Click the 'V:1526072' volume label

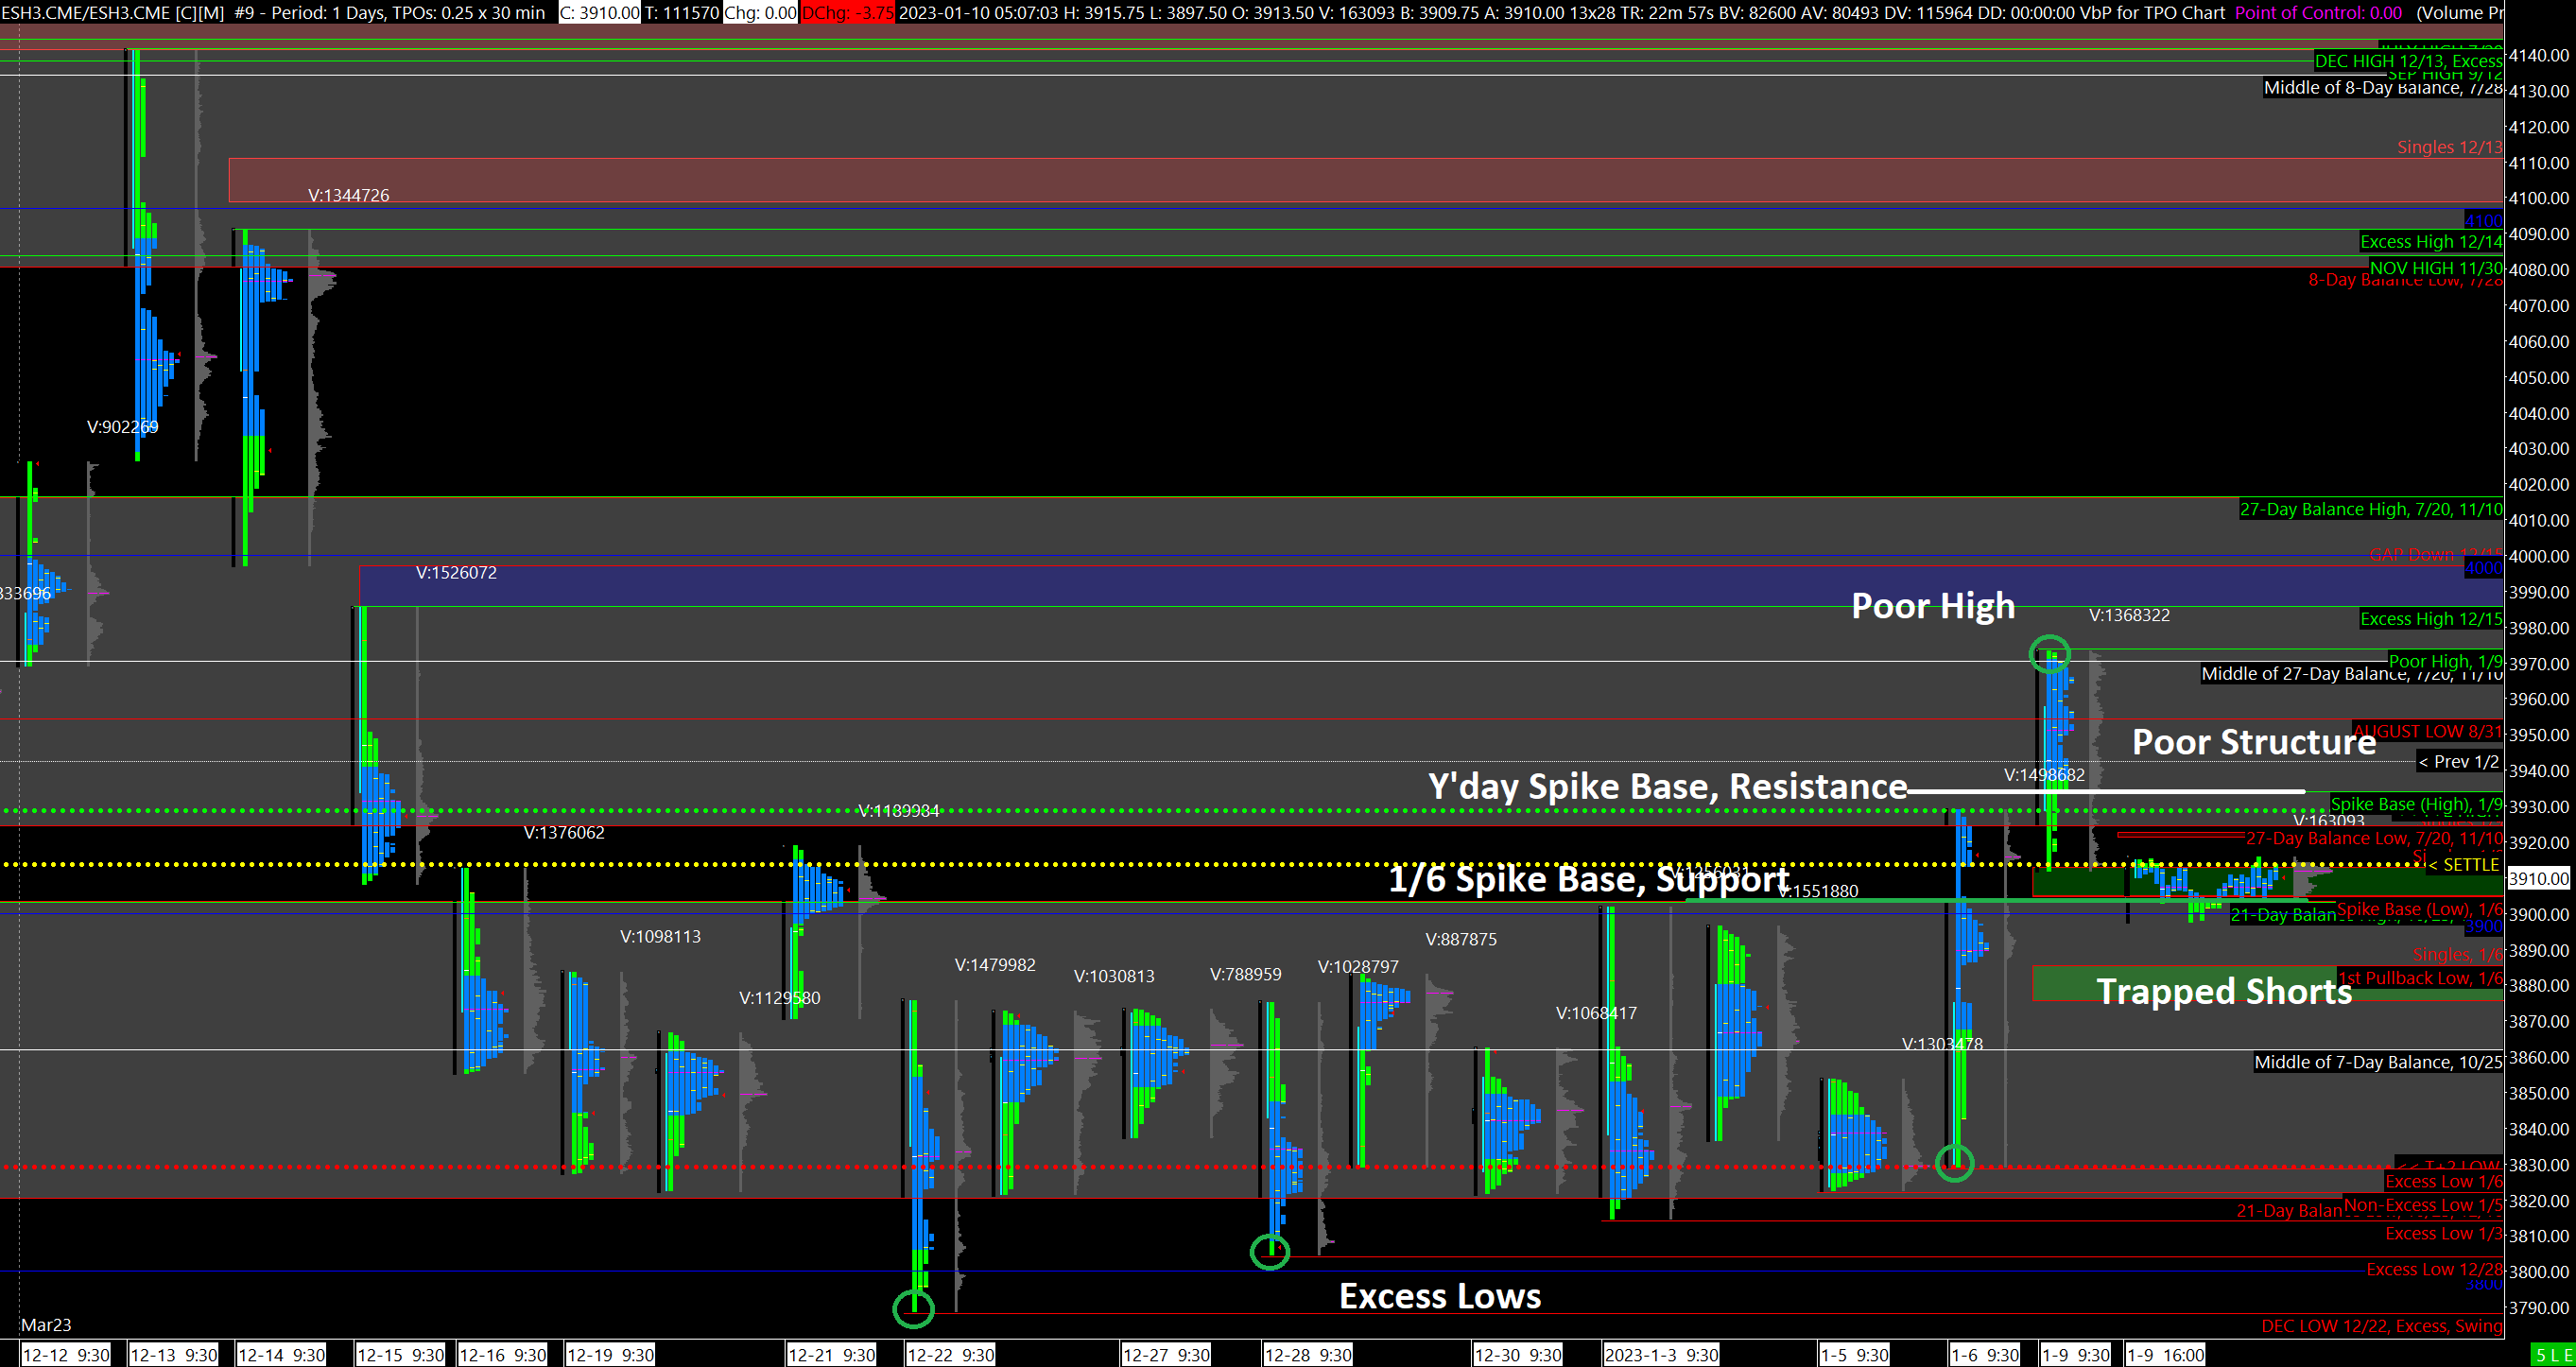[456, 573]
